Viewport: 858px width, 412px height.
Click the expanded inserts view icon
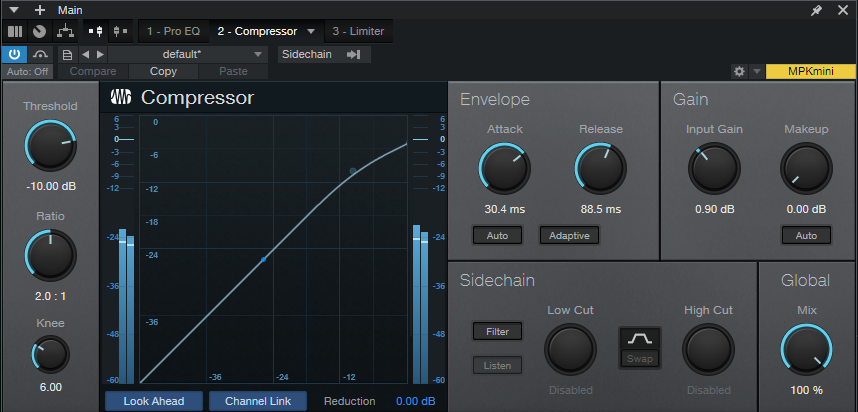point(96,31)
